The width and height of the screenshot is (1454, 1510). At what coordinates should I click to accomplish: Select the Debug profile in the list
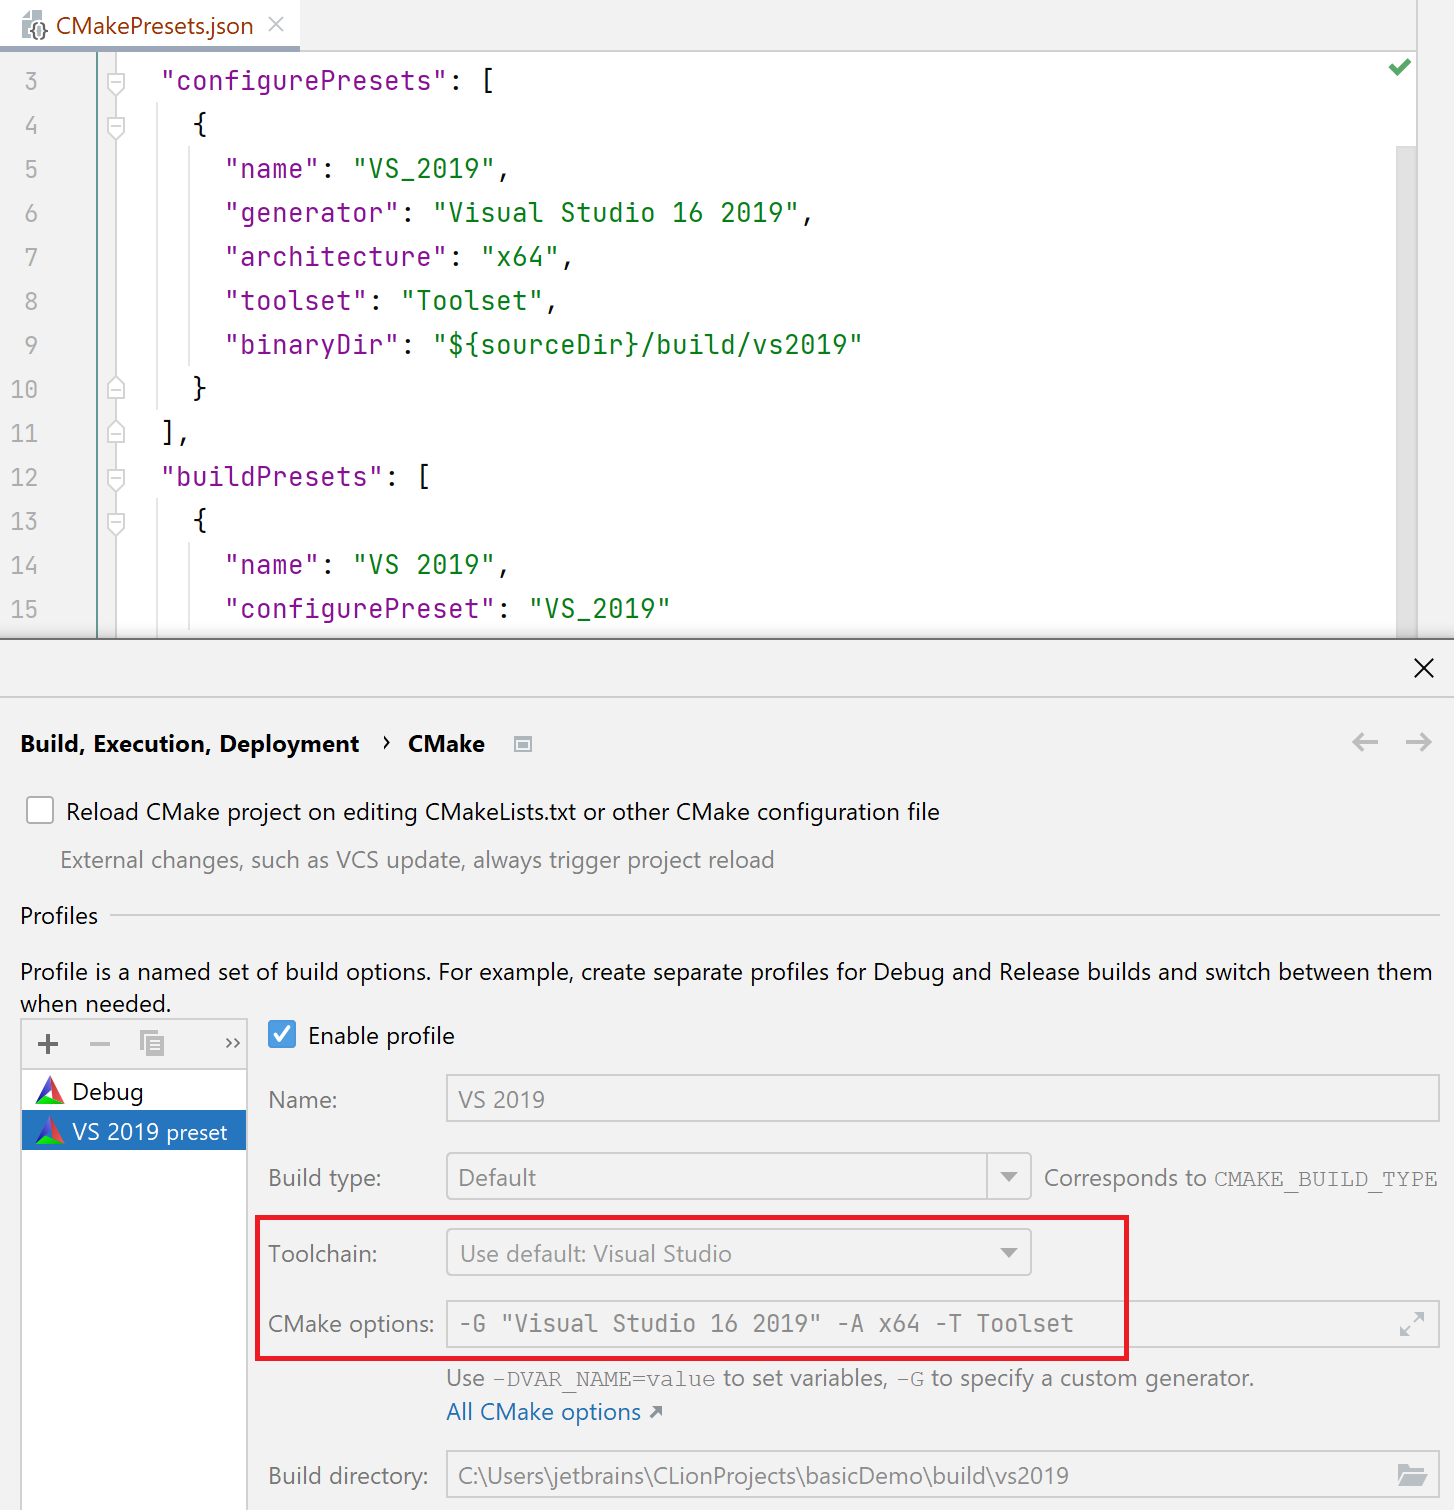click(x=103, y=1090)
